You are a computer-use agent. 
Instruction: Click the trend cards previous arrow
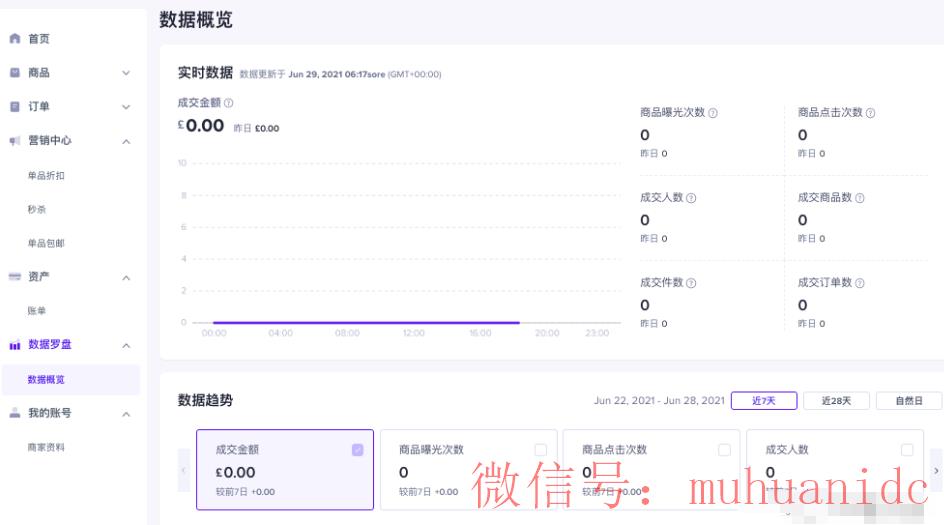tap(184, 470)
